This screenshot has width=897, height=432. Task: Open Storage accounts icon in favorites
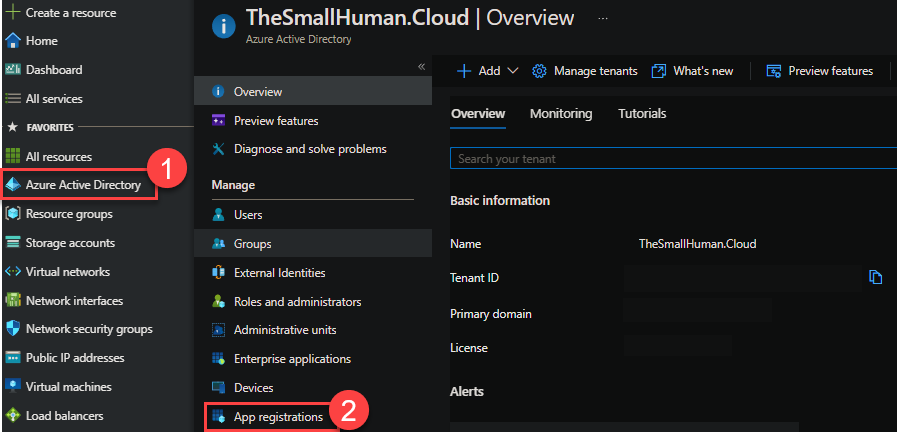13,242
